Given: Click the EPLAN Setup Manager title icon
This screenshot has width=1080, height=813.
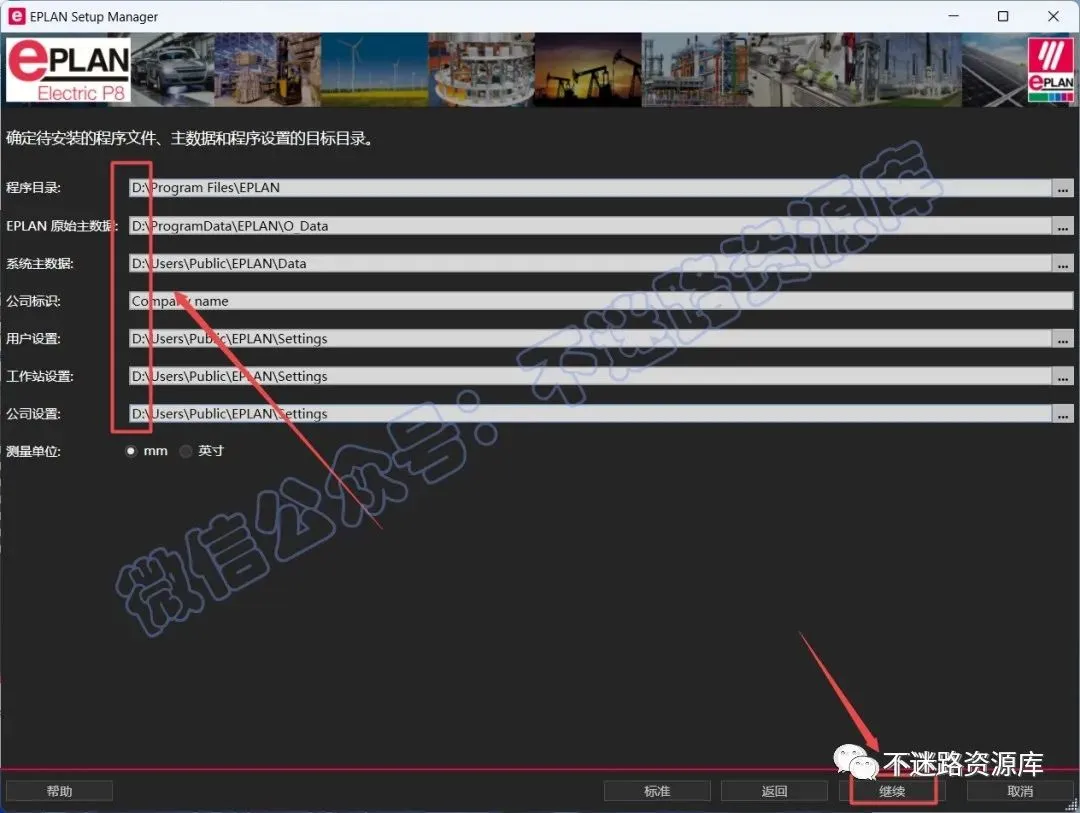Looking at the screenshot, I should 16,16.
